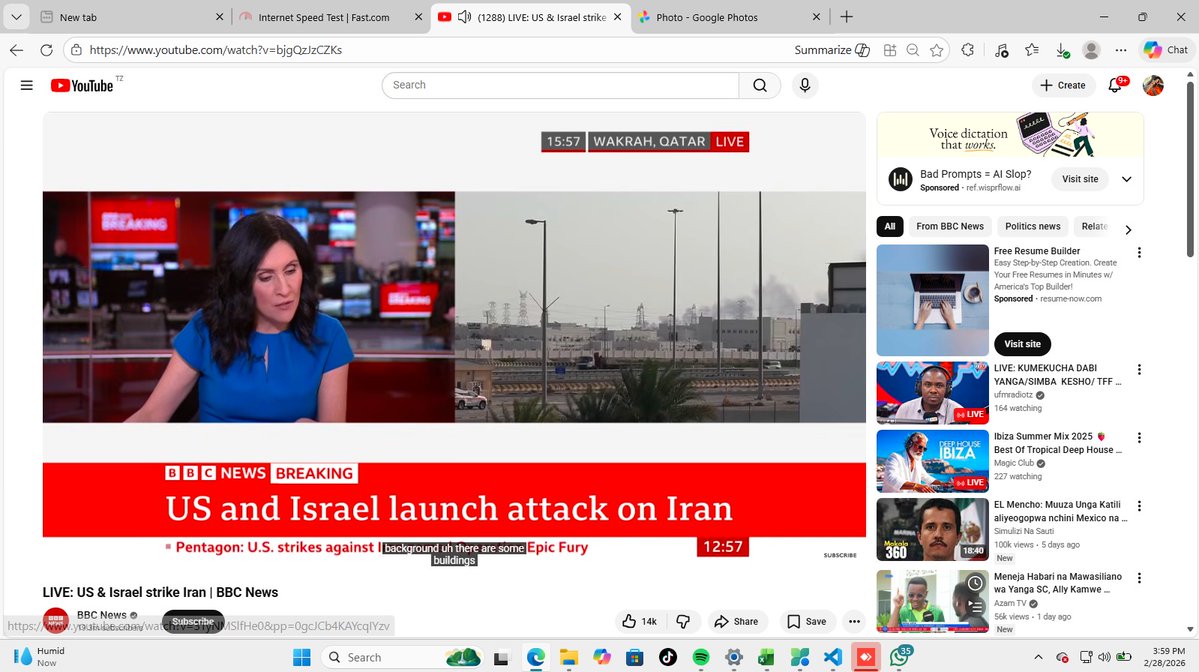Viewport: 1199px width, 672px height.
Task: Open Spotify from the taskbar
Action: pos(700,657)
